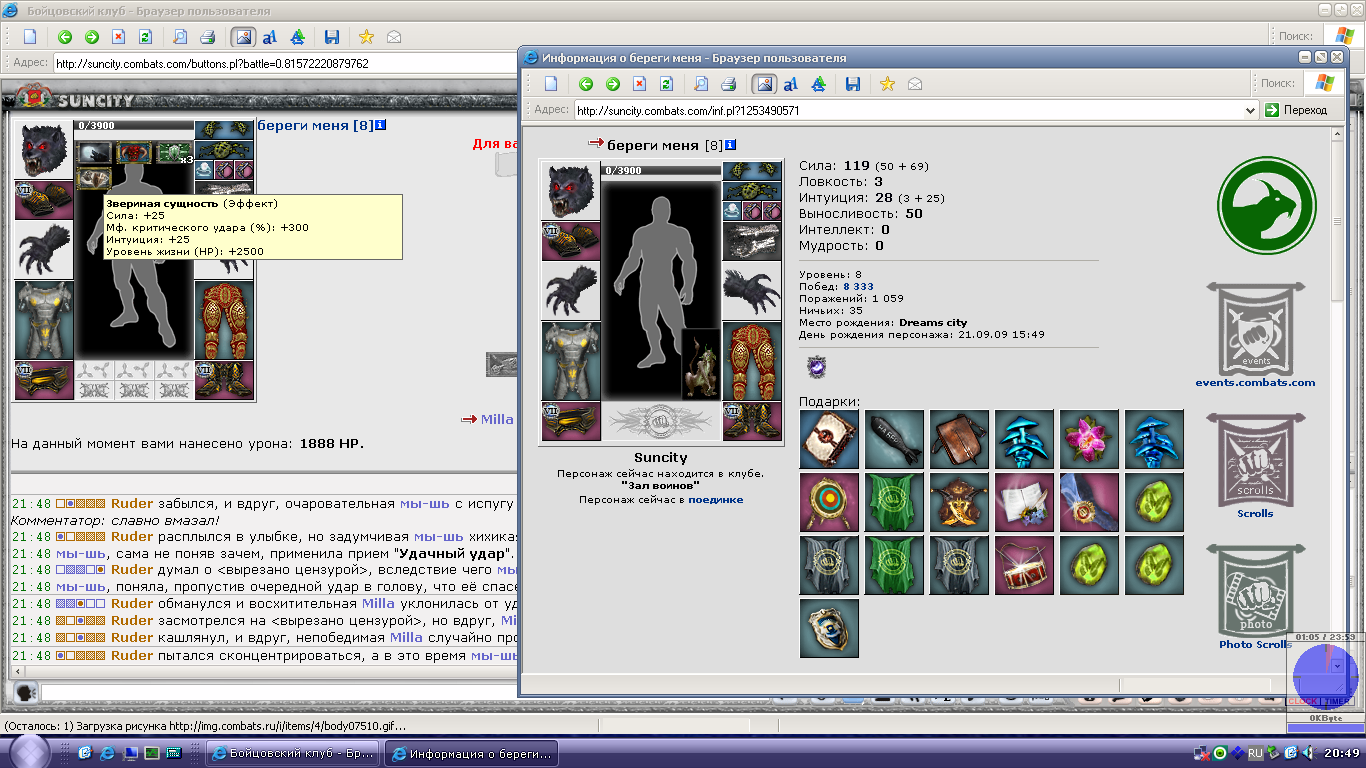Image resolution: width=1366 pixels, height=768 pixels.
Task: Toggle image display in Бойцовский клуб window toolbar
Action: click(242, 37)
